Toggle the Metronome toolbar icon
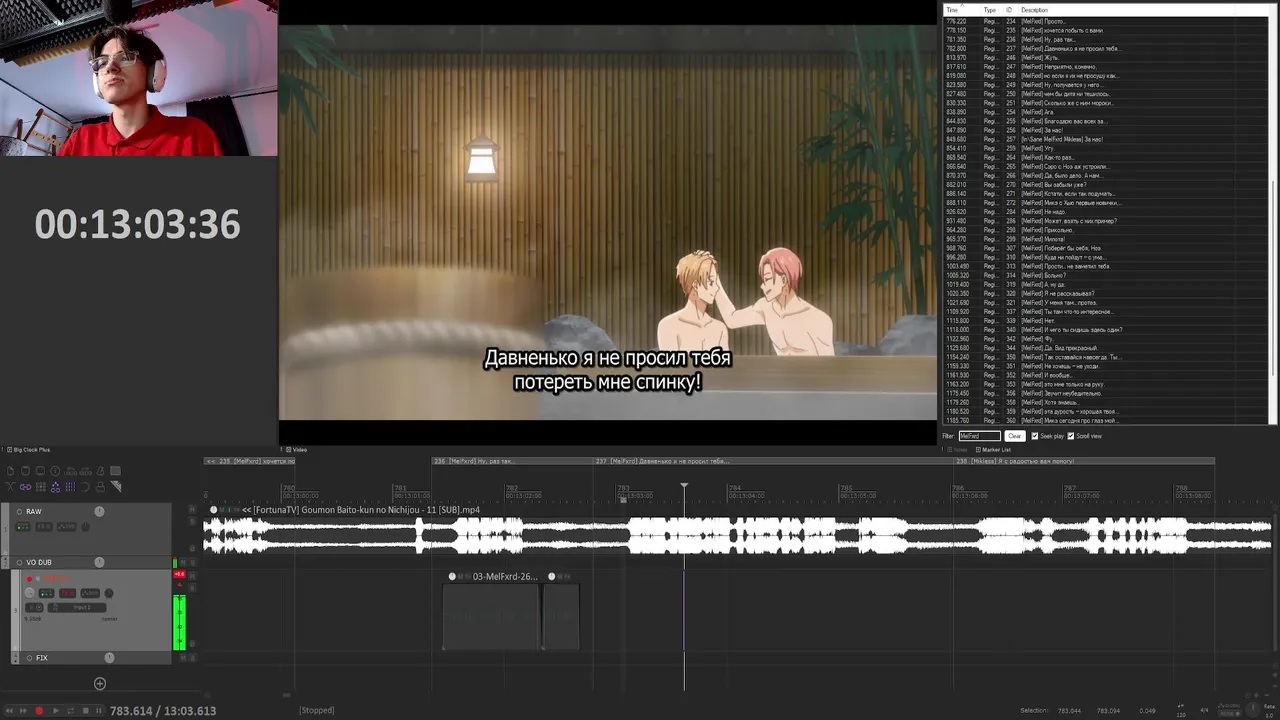This screenshot has width=1280, height=720. tap(100, 471)
